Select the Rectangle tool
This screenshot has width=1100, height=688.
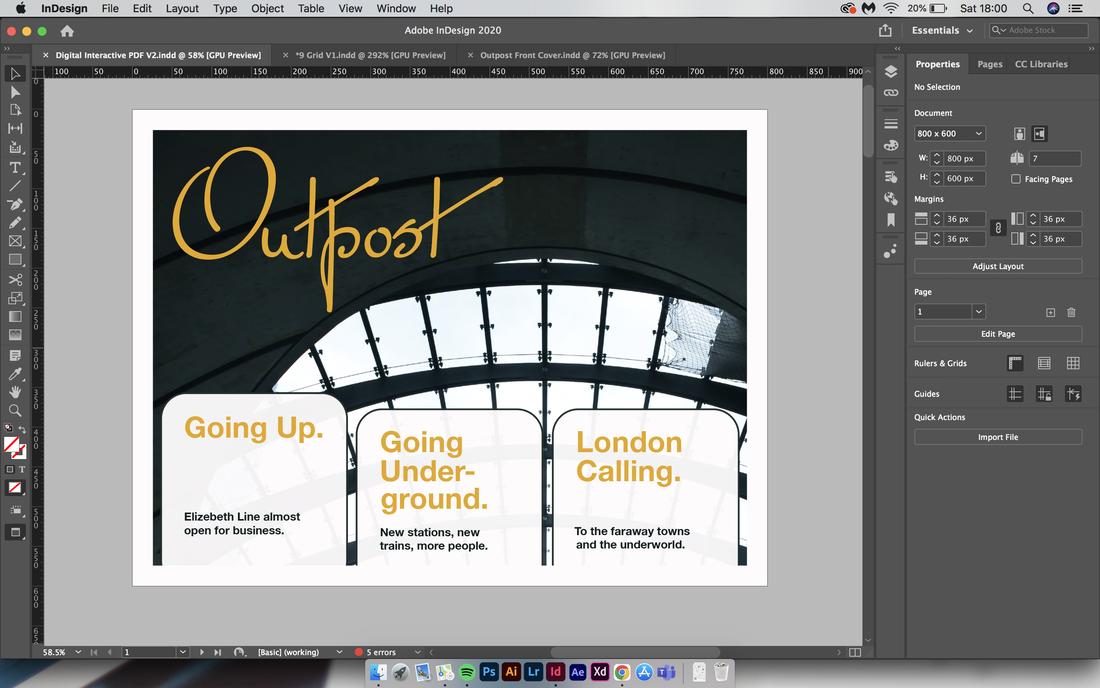(15, 259)
